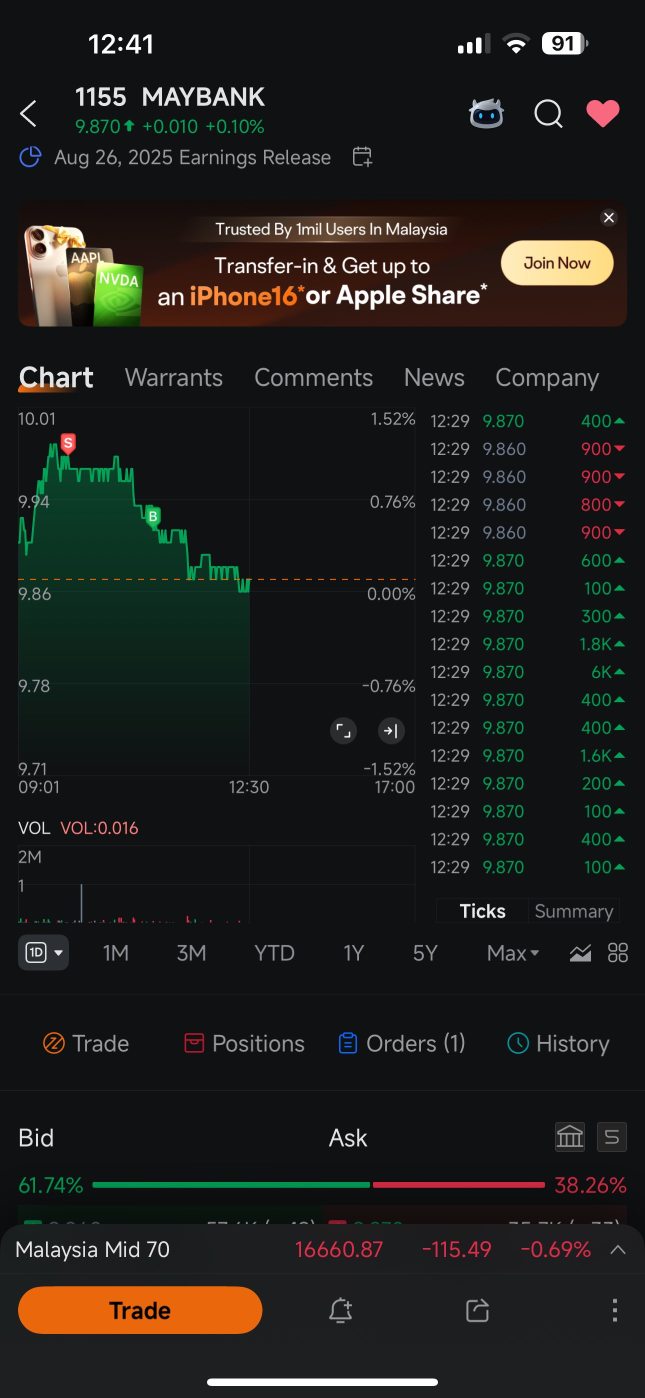Viewport: 645px width, 1398px height.
Task: Tap the green B buy marker on chart
Action: pyautogui.click(x=153, y=516)
